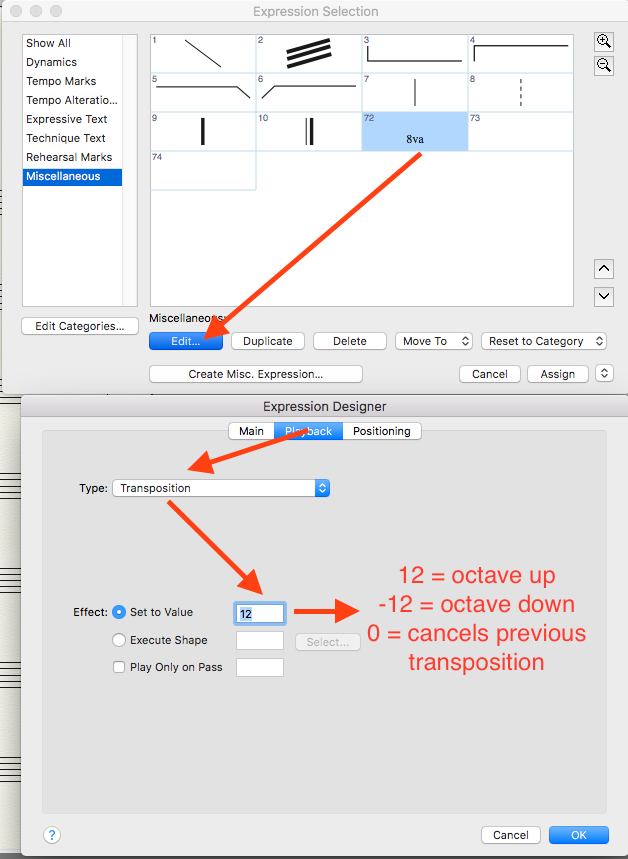
Task: Enable the Play Only on Pass checkbox
Action: pyautogui.click(x=120, y=667)
